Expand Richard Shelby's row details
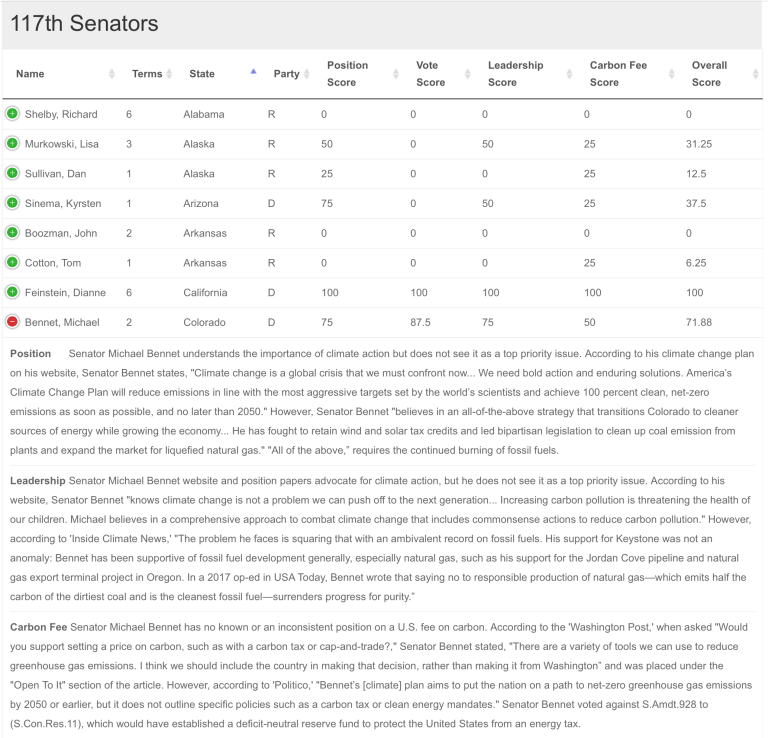 [x=12, y=114]
